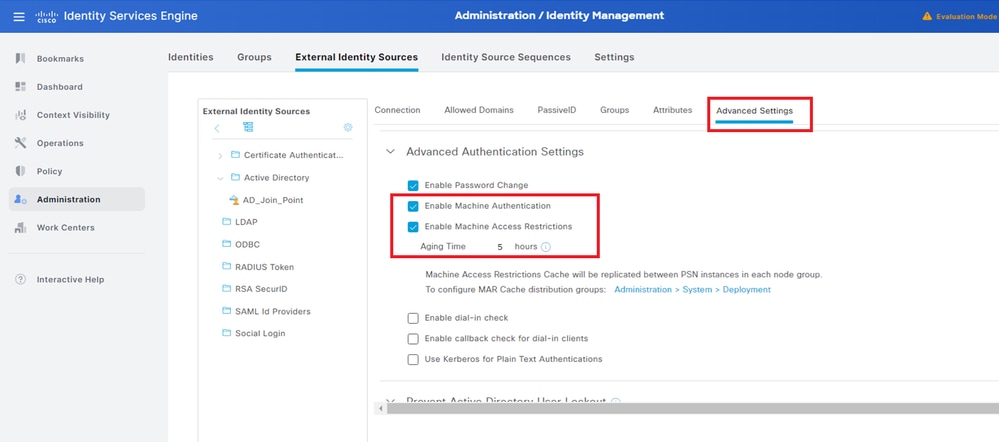The image size is (999, 442).
Task: Switch to the PassiveID tab
Action: point(557,110)
